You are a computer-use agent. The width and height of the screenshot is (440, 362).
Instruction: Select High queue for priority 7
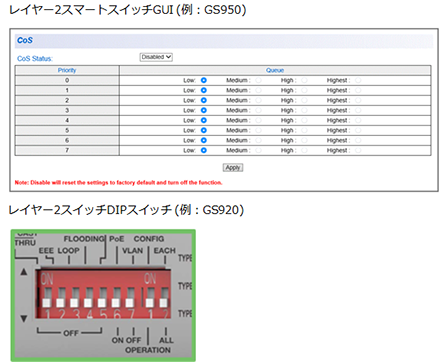(304, 150)
